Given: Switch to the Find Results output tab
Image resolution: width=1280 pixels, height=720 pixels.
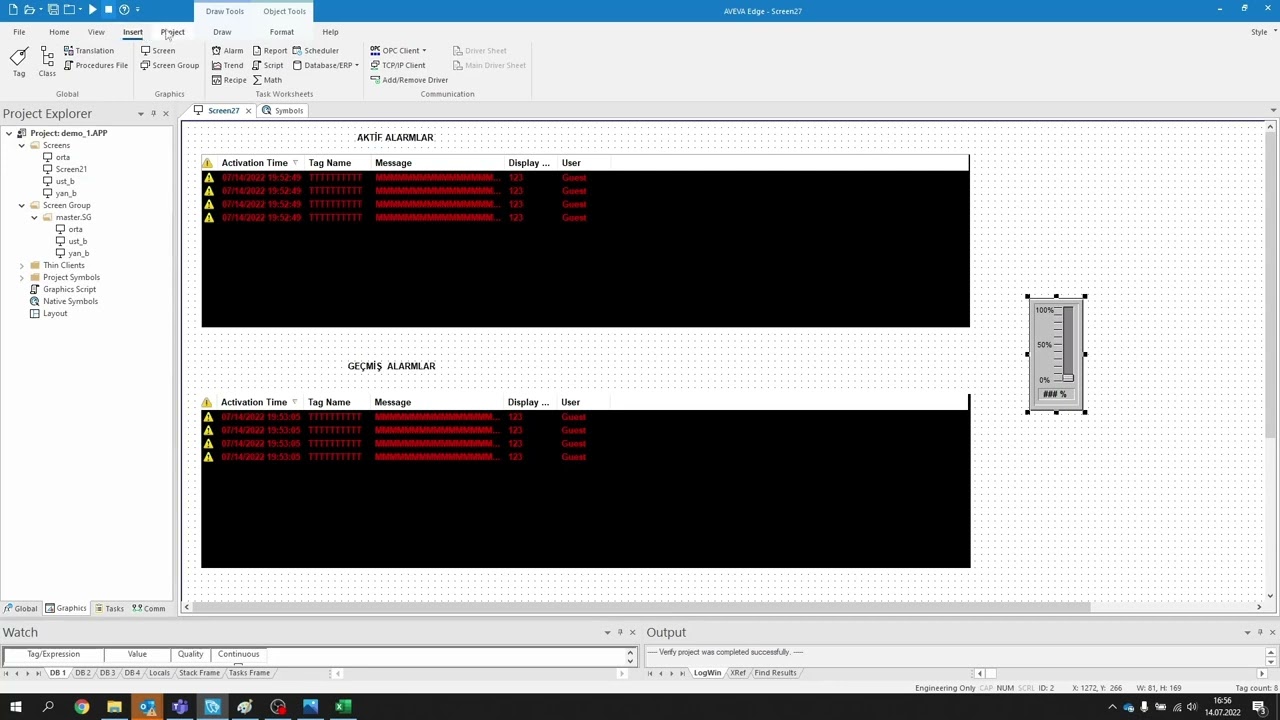Looking at the screenshot, I should point(775,673).
